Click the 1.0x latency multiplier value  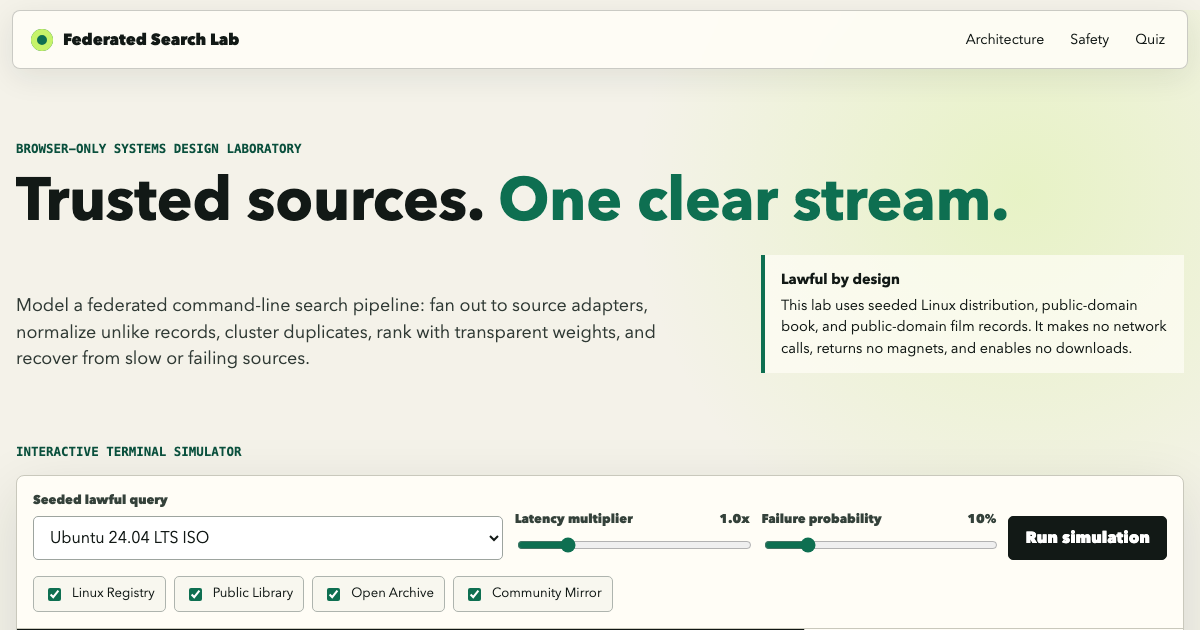(x=734, y=519)
